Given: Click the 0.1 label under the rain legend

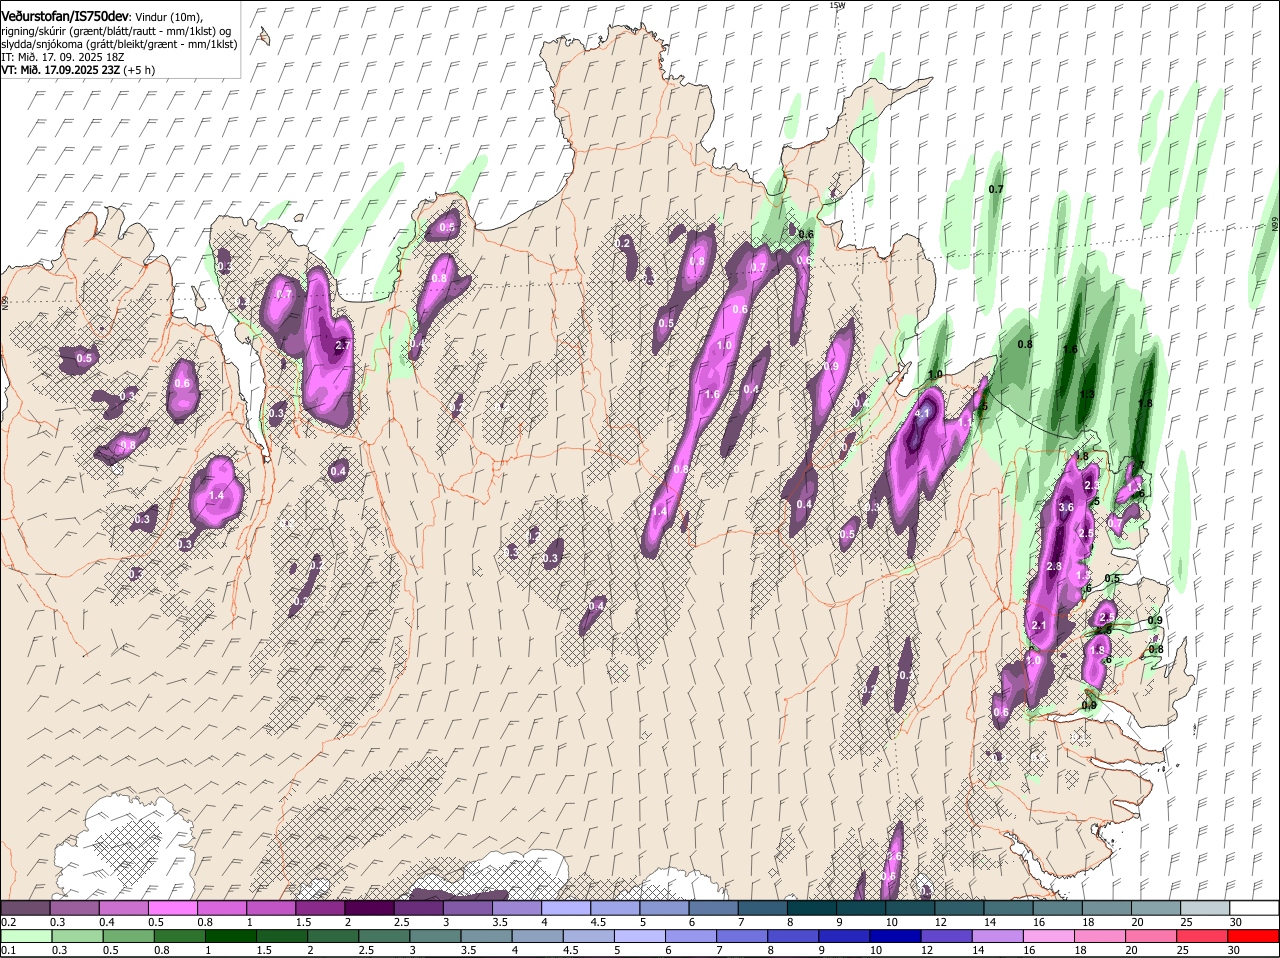Looking at the screenshot, I should click(8, 950).
